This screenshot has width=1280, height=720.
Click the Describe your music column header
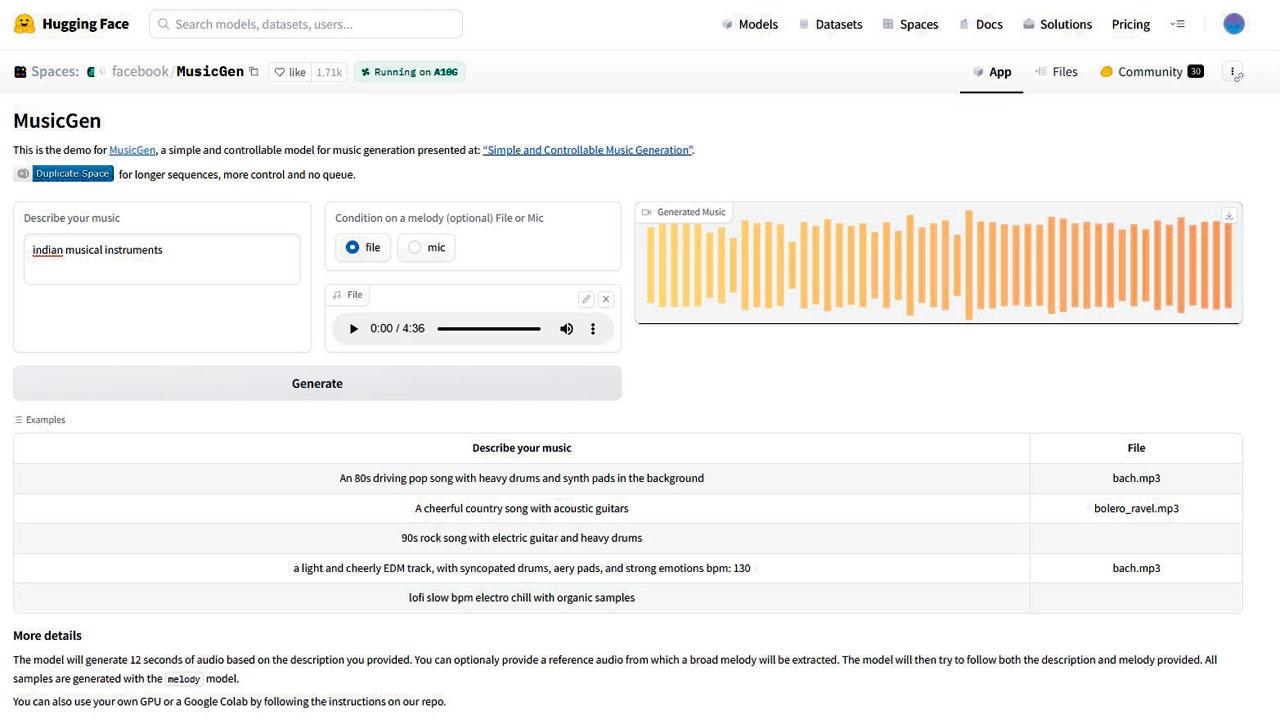click(x=522, y=448)
